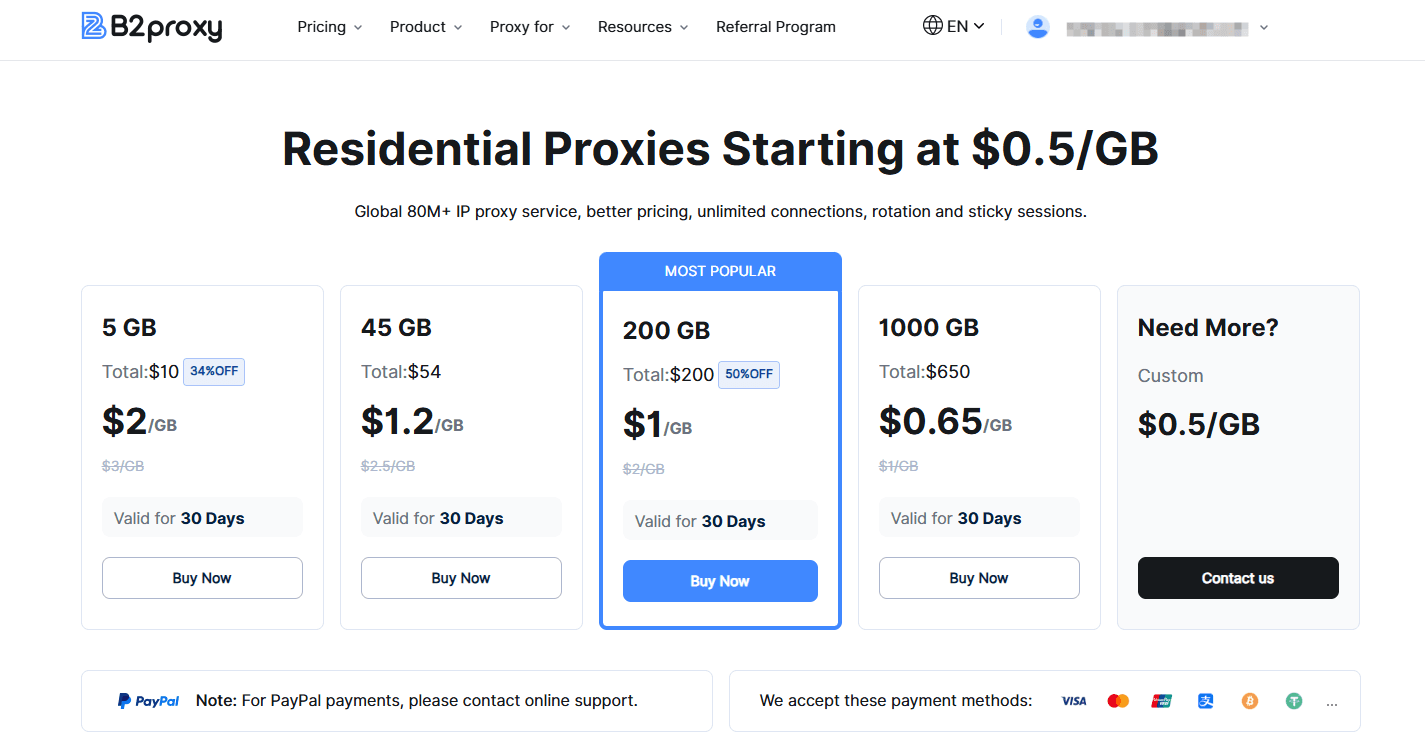This screenshot has width=1425, height=755.
Task: Buy the 200 GB plan
Action: click(x=720, y=581)
